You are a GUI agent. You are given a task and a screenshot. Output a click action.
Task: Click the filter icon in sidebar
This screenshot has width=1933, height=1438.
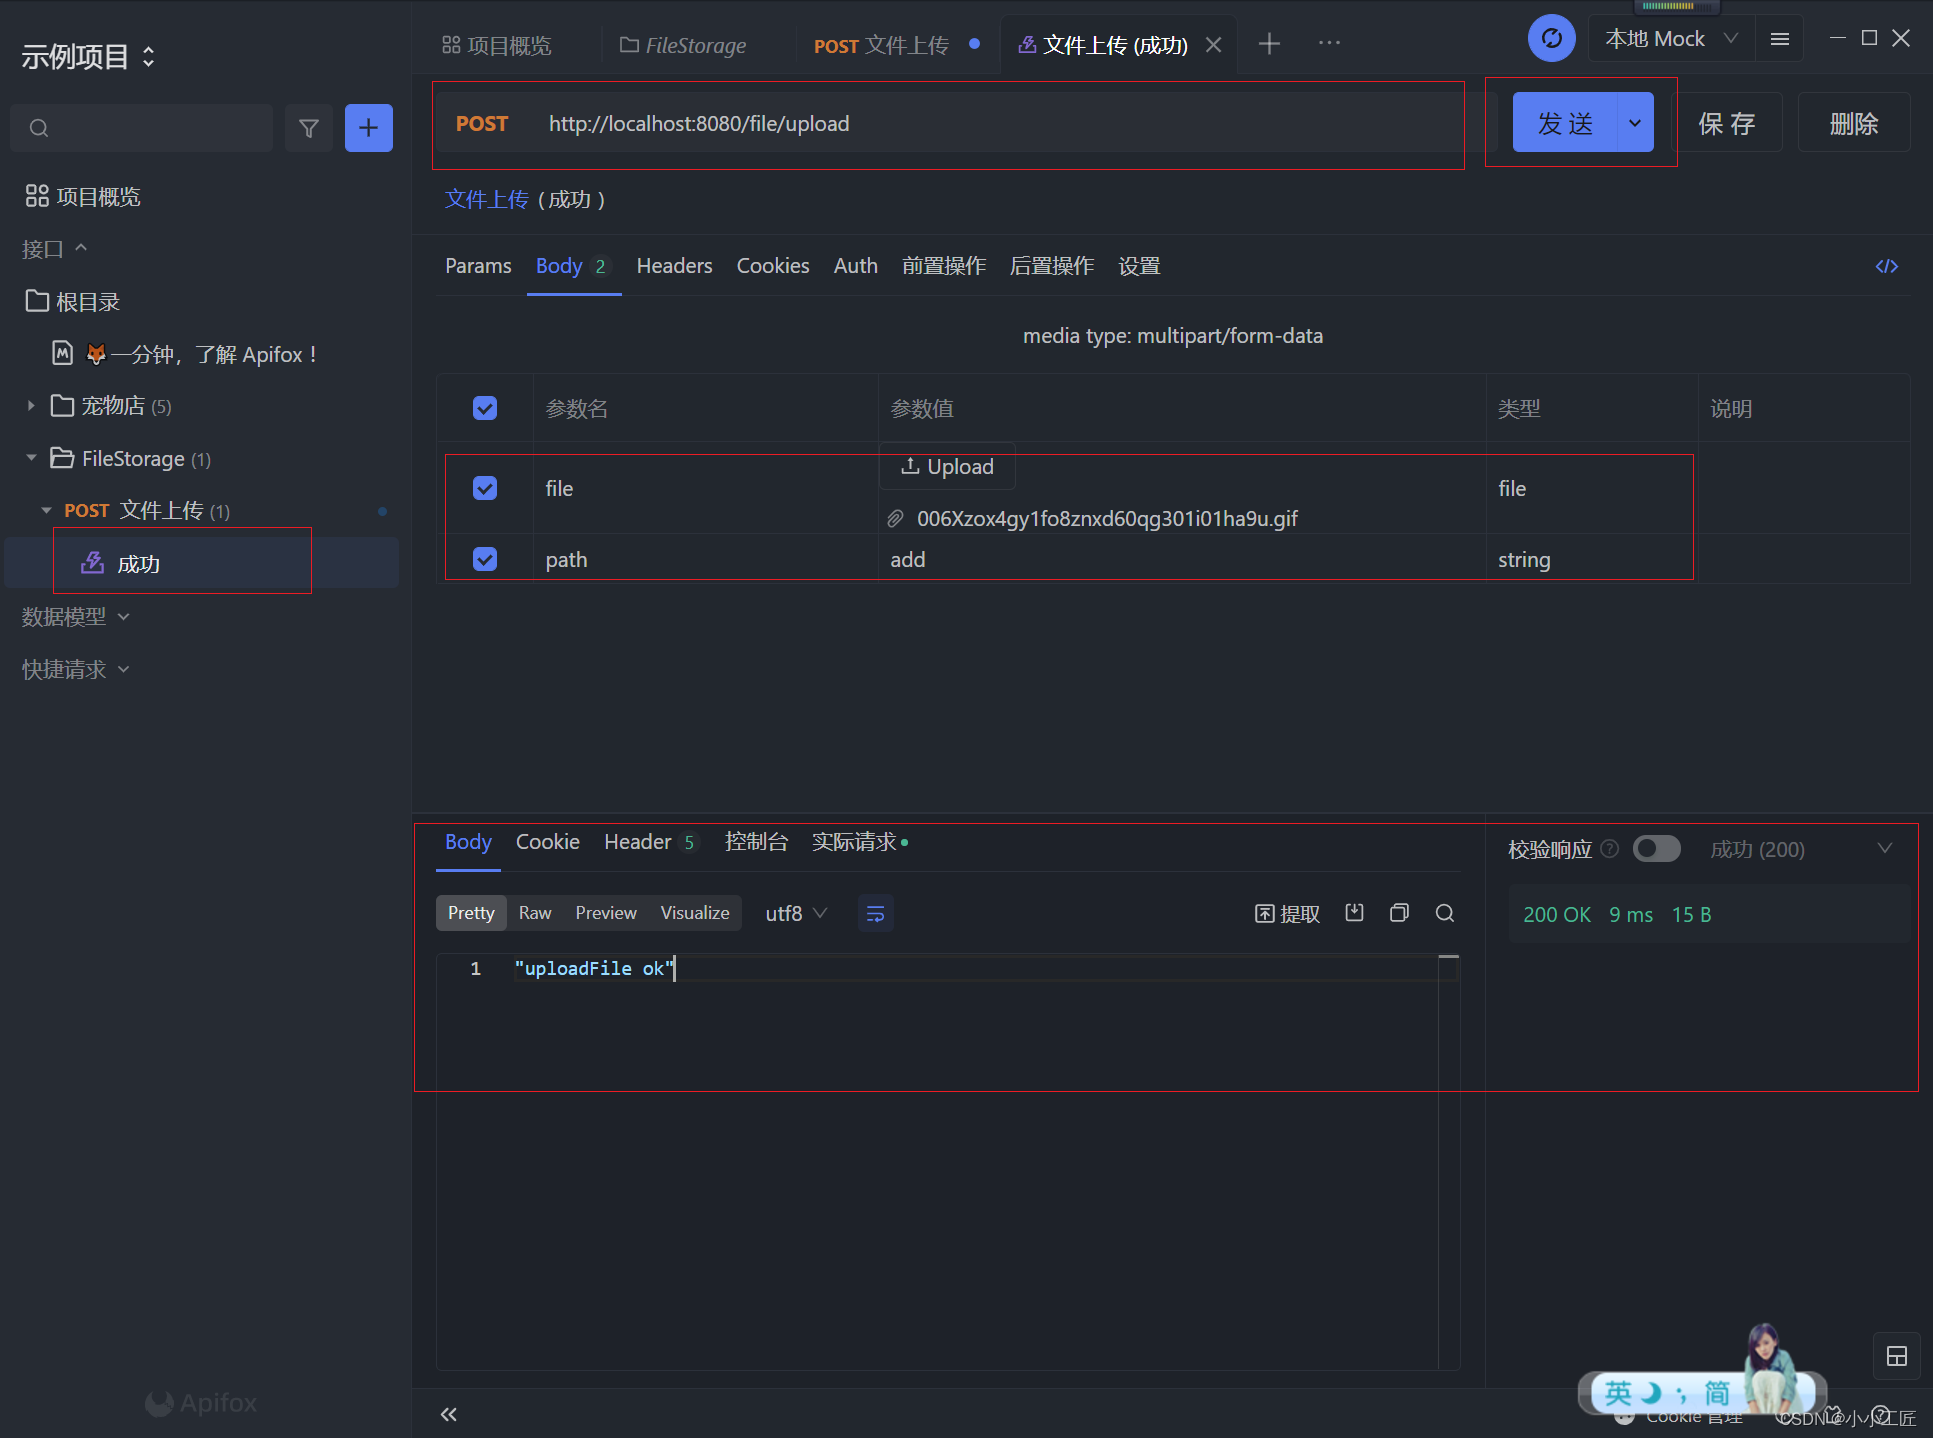(309, 128)
